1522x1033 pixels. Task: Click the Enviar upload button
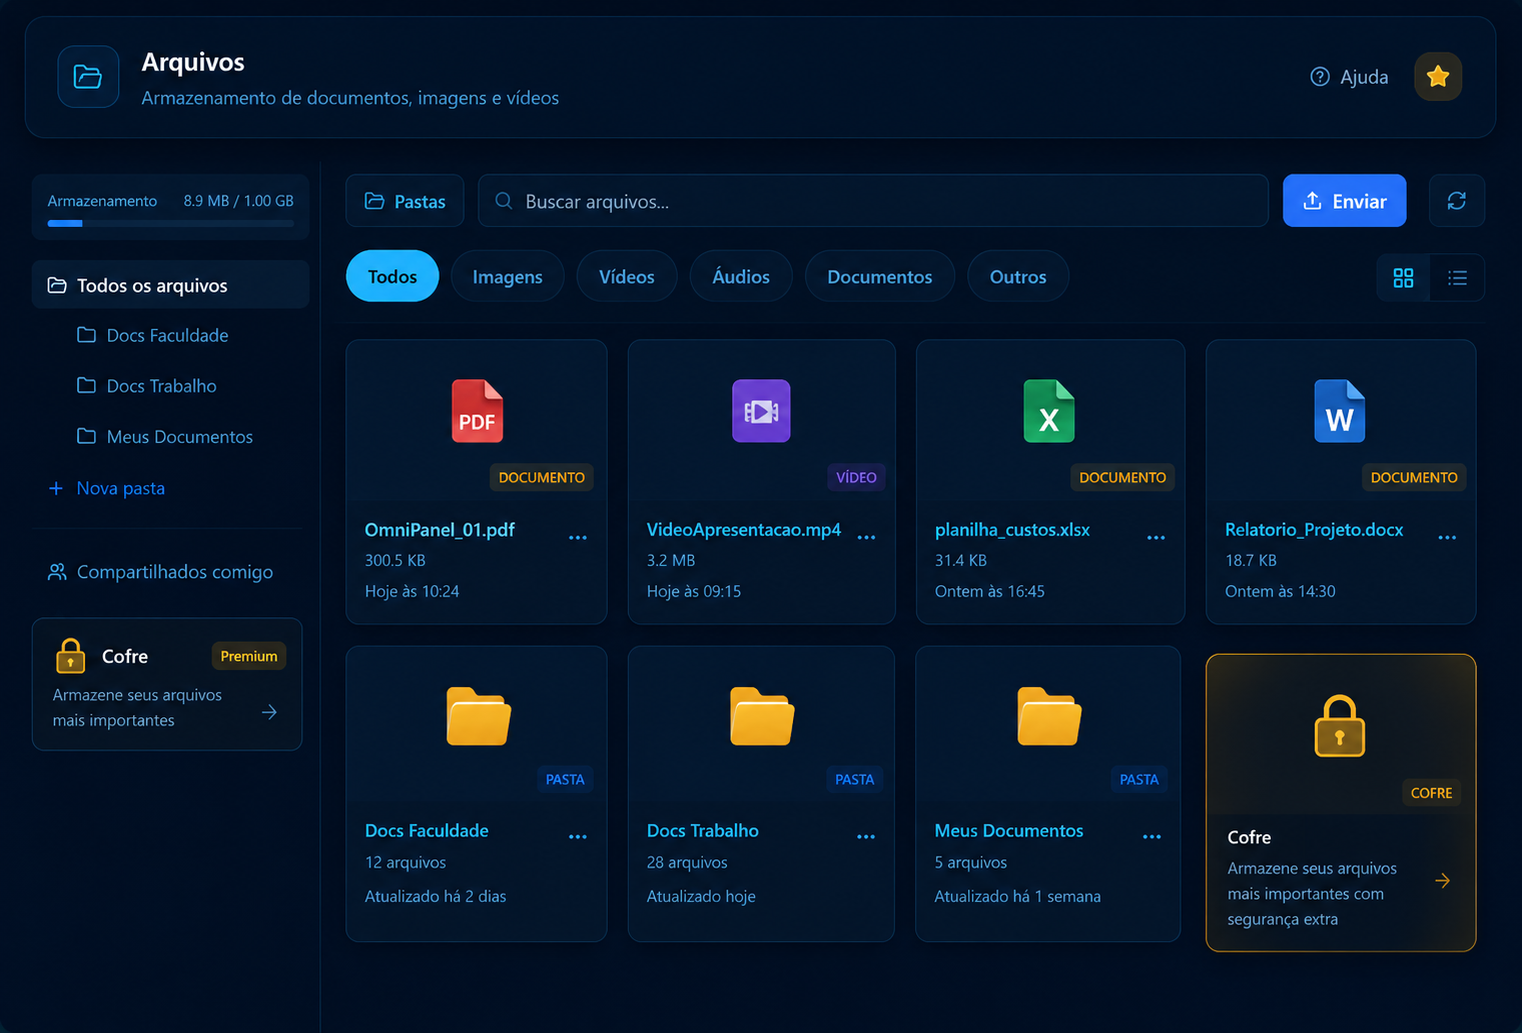[x=1344, y=201]
